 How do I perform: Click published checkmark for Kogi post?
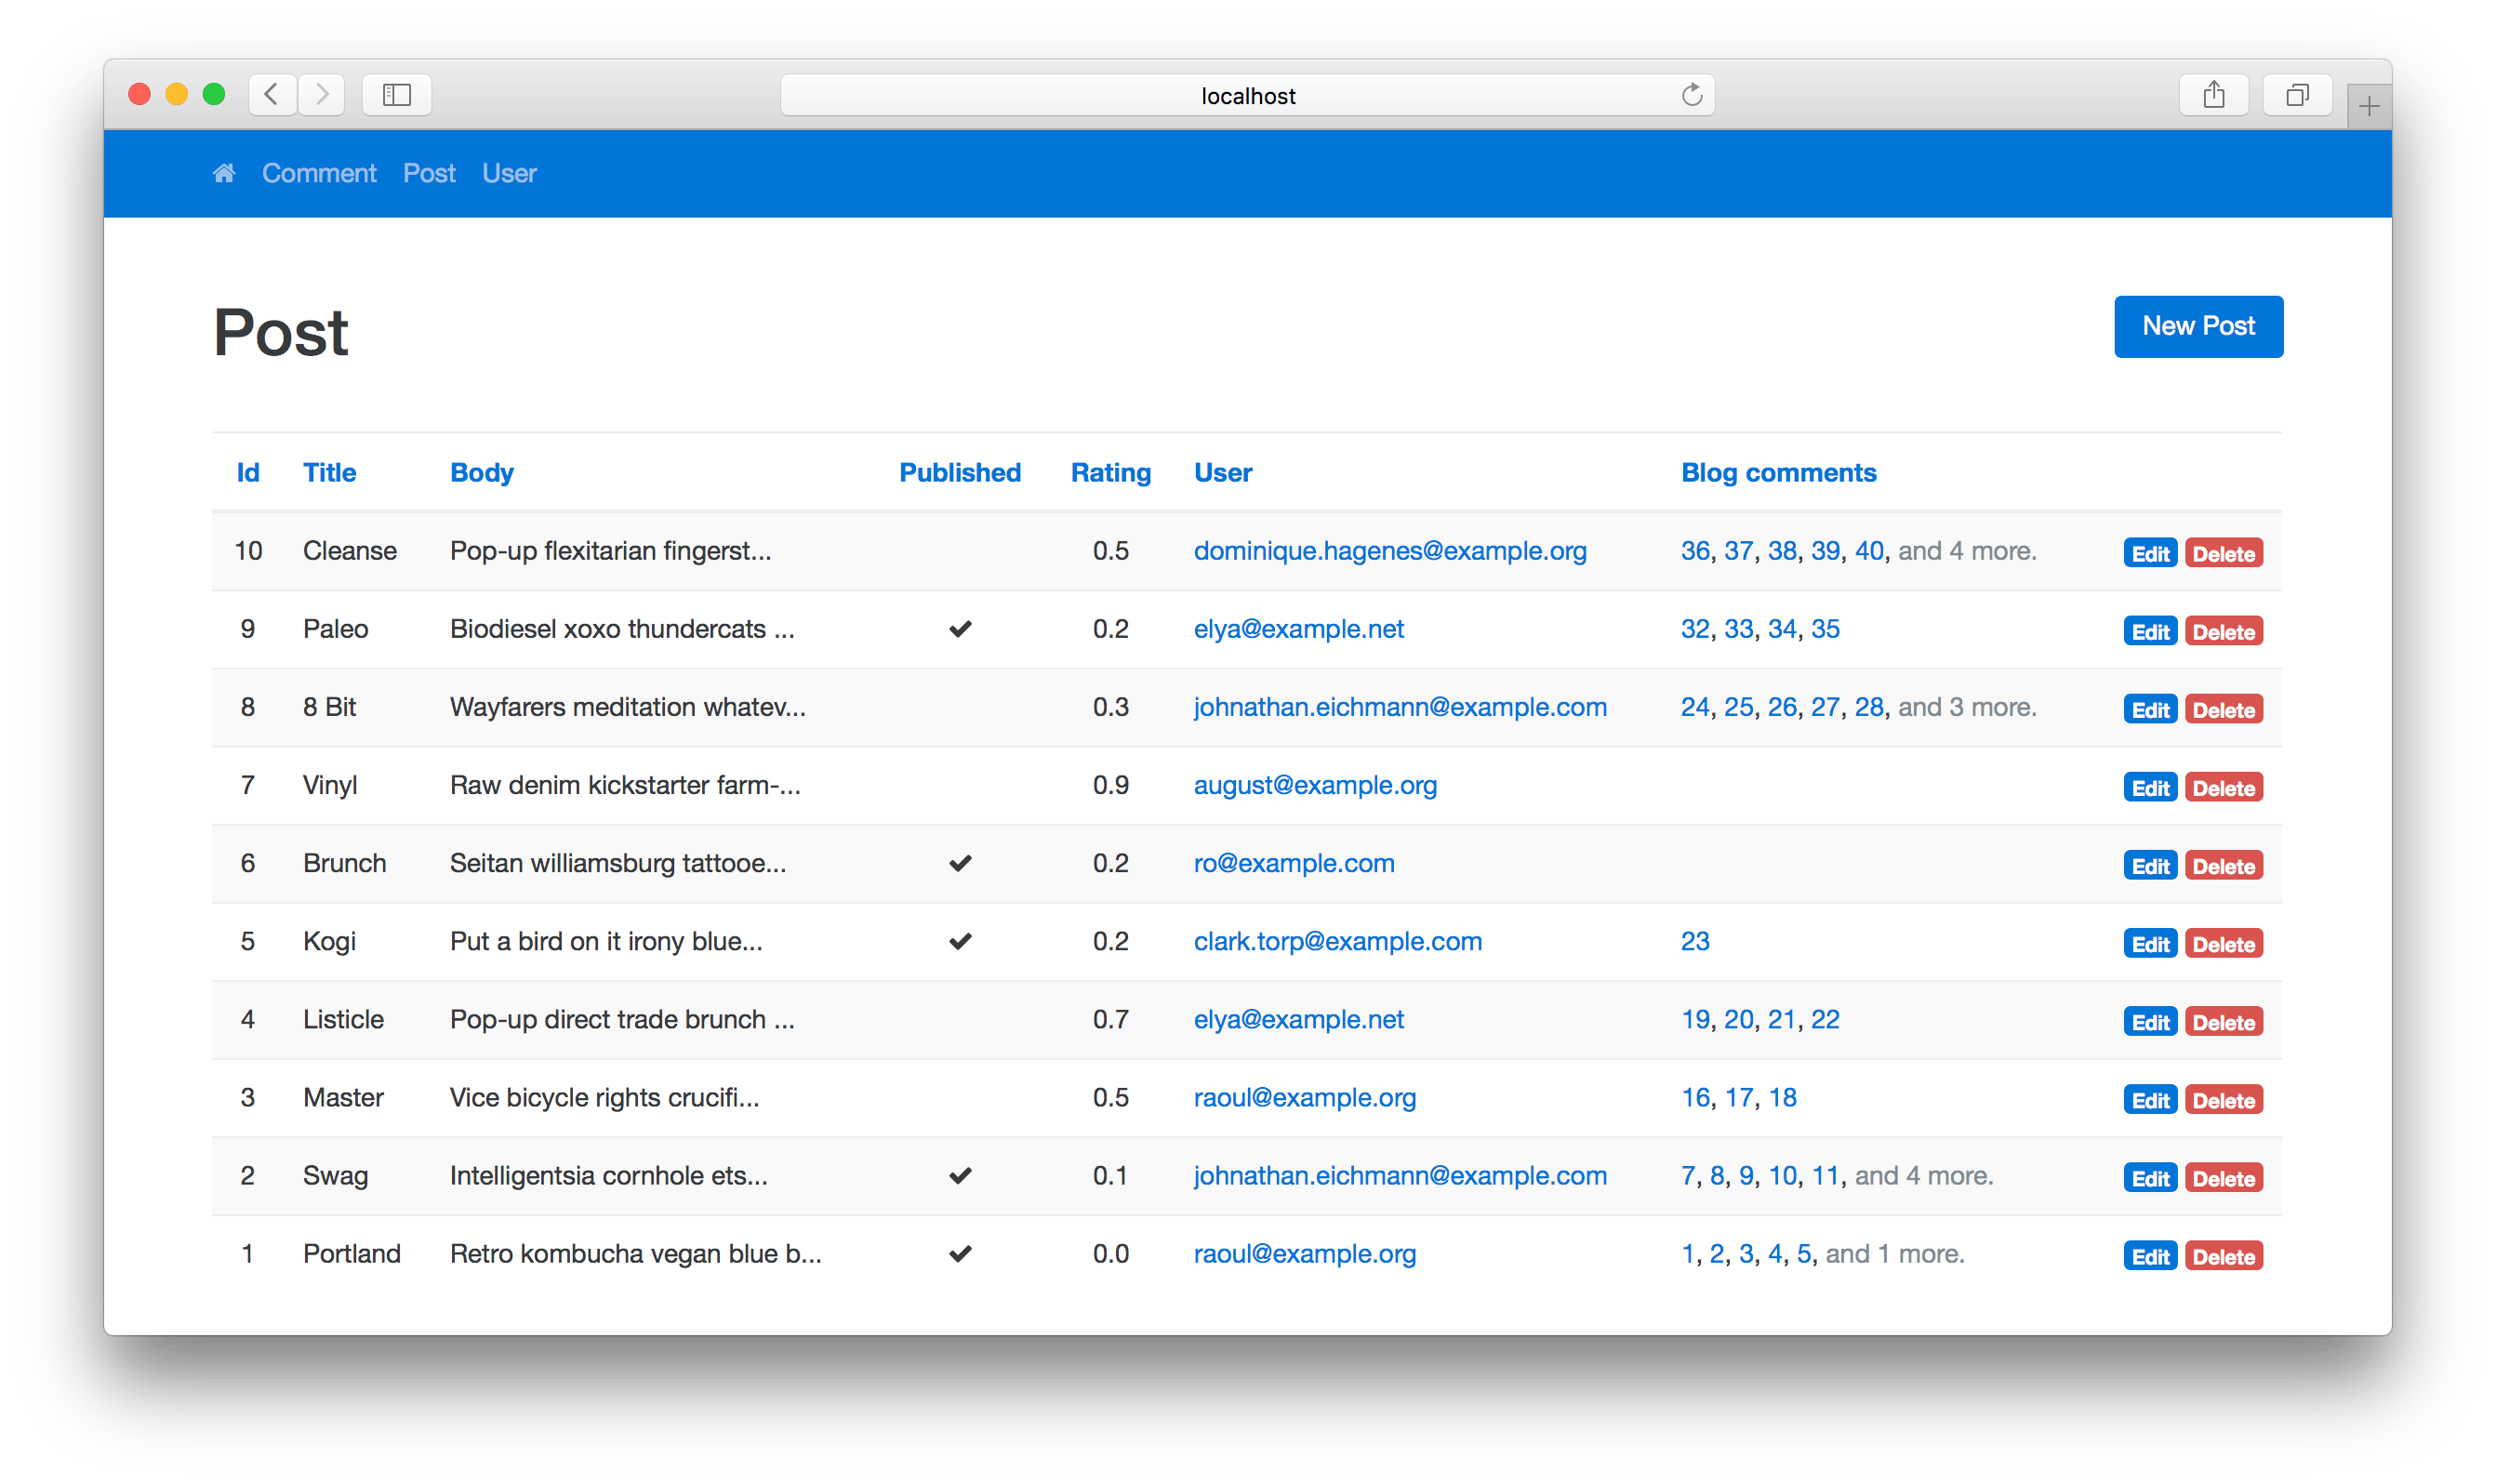960,941
